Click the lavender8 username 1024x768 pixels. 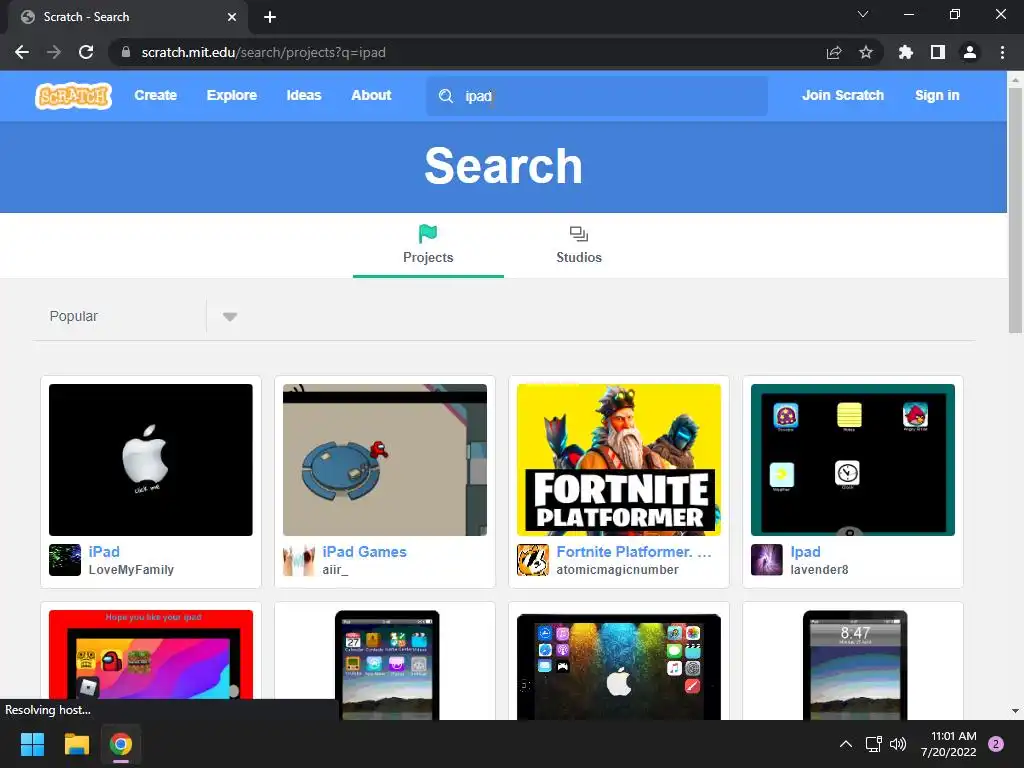coord(819,569)
